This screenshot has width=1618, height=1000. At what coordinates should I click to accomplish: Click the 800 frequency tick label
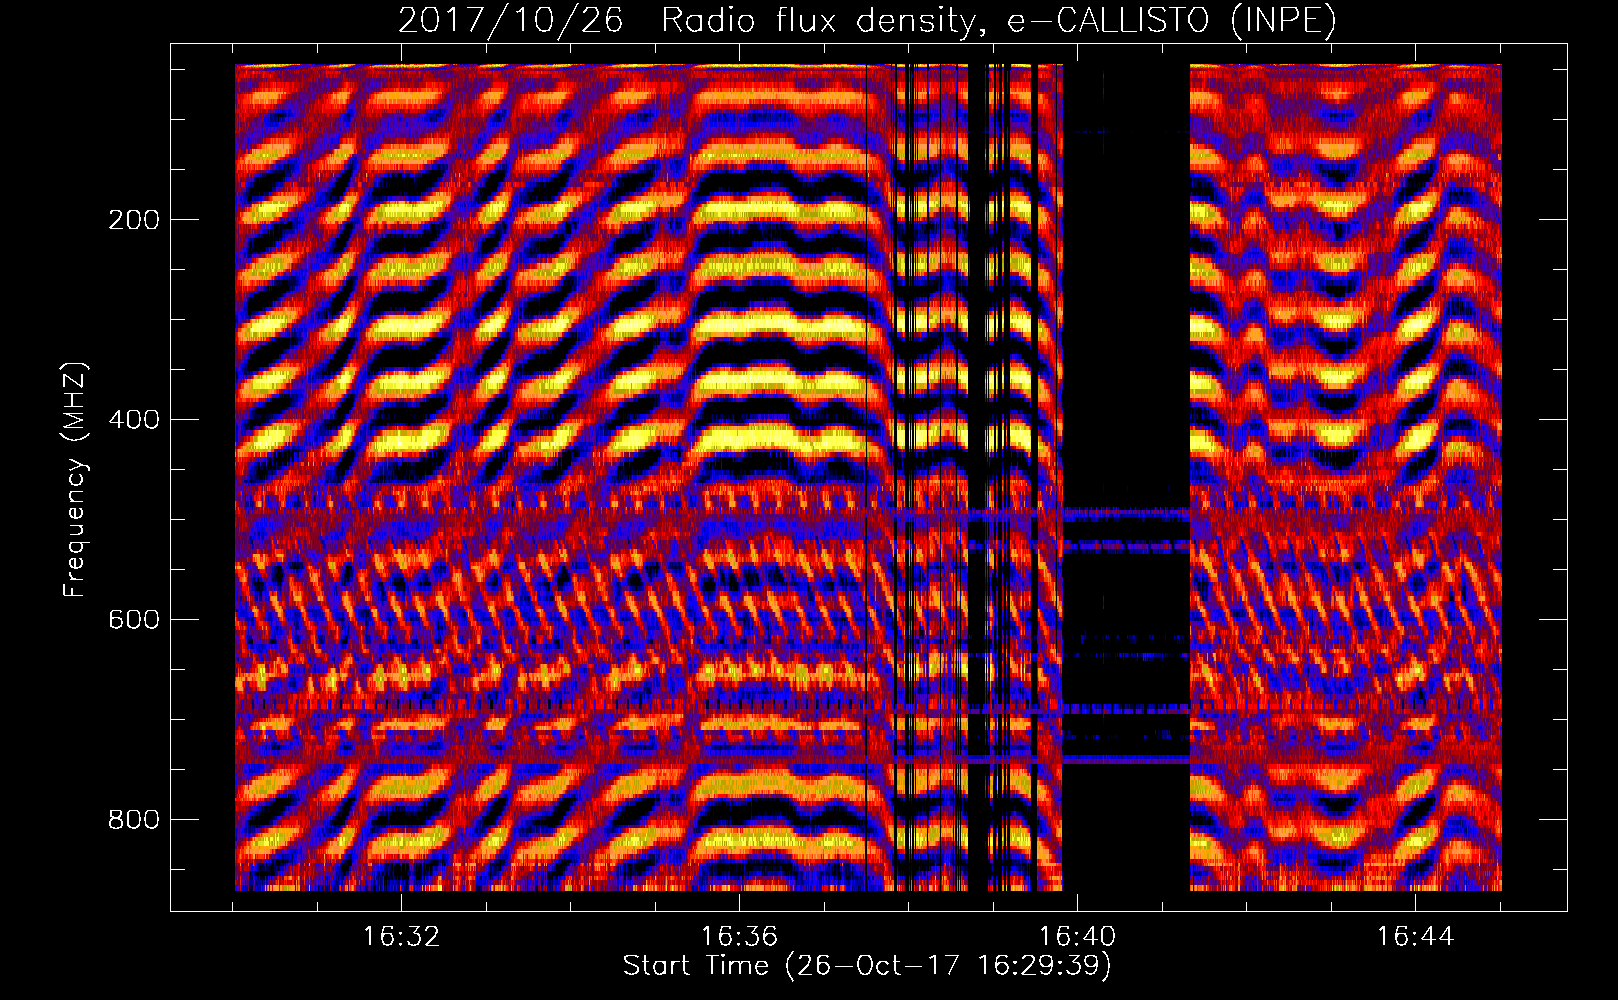tap(134, 820)
